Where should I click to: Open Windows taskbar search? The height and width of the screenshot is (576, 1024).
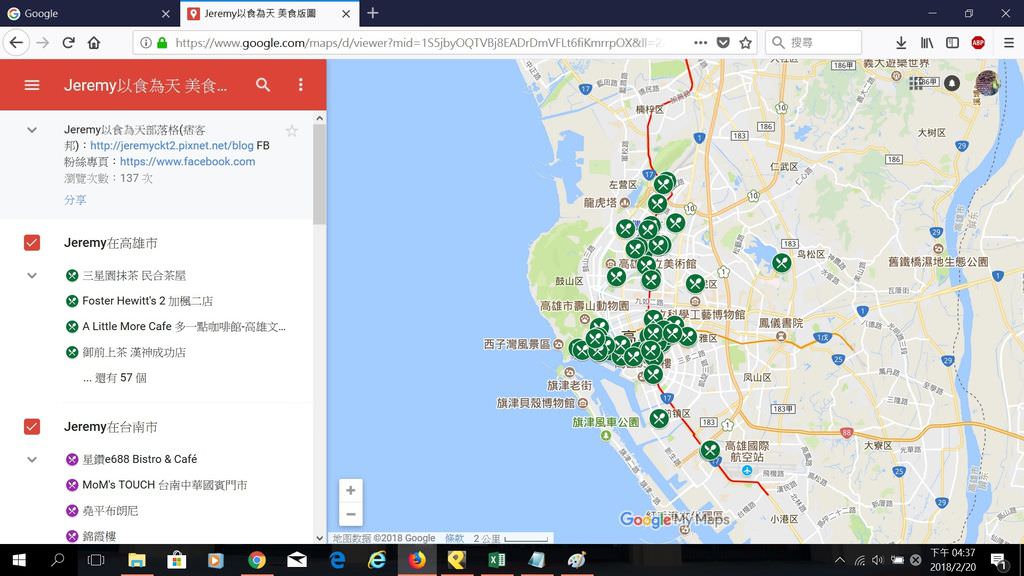click(x=57, y=560)
